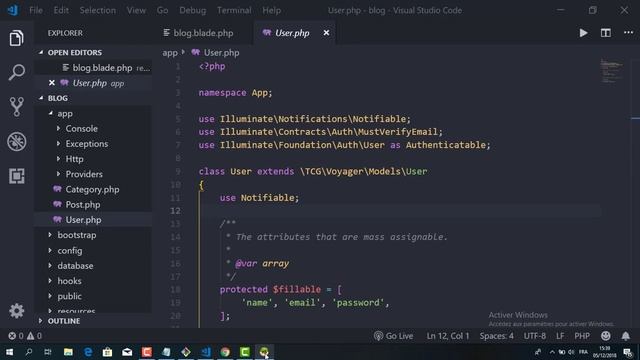The image size is (640, 360).
Task: Close User.php in Open Editors list
Action: [52, 83]
